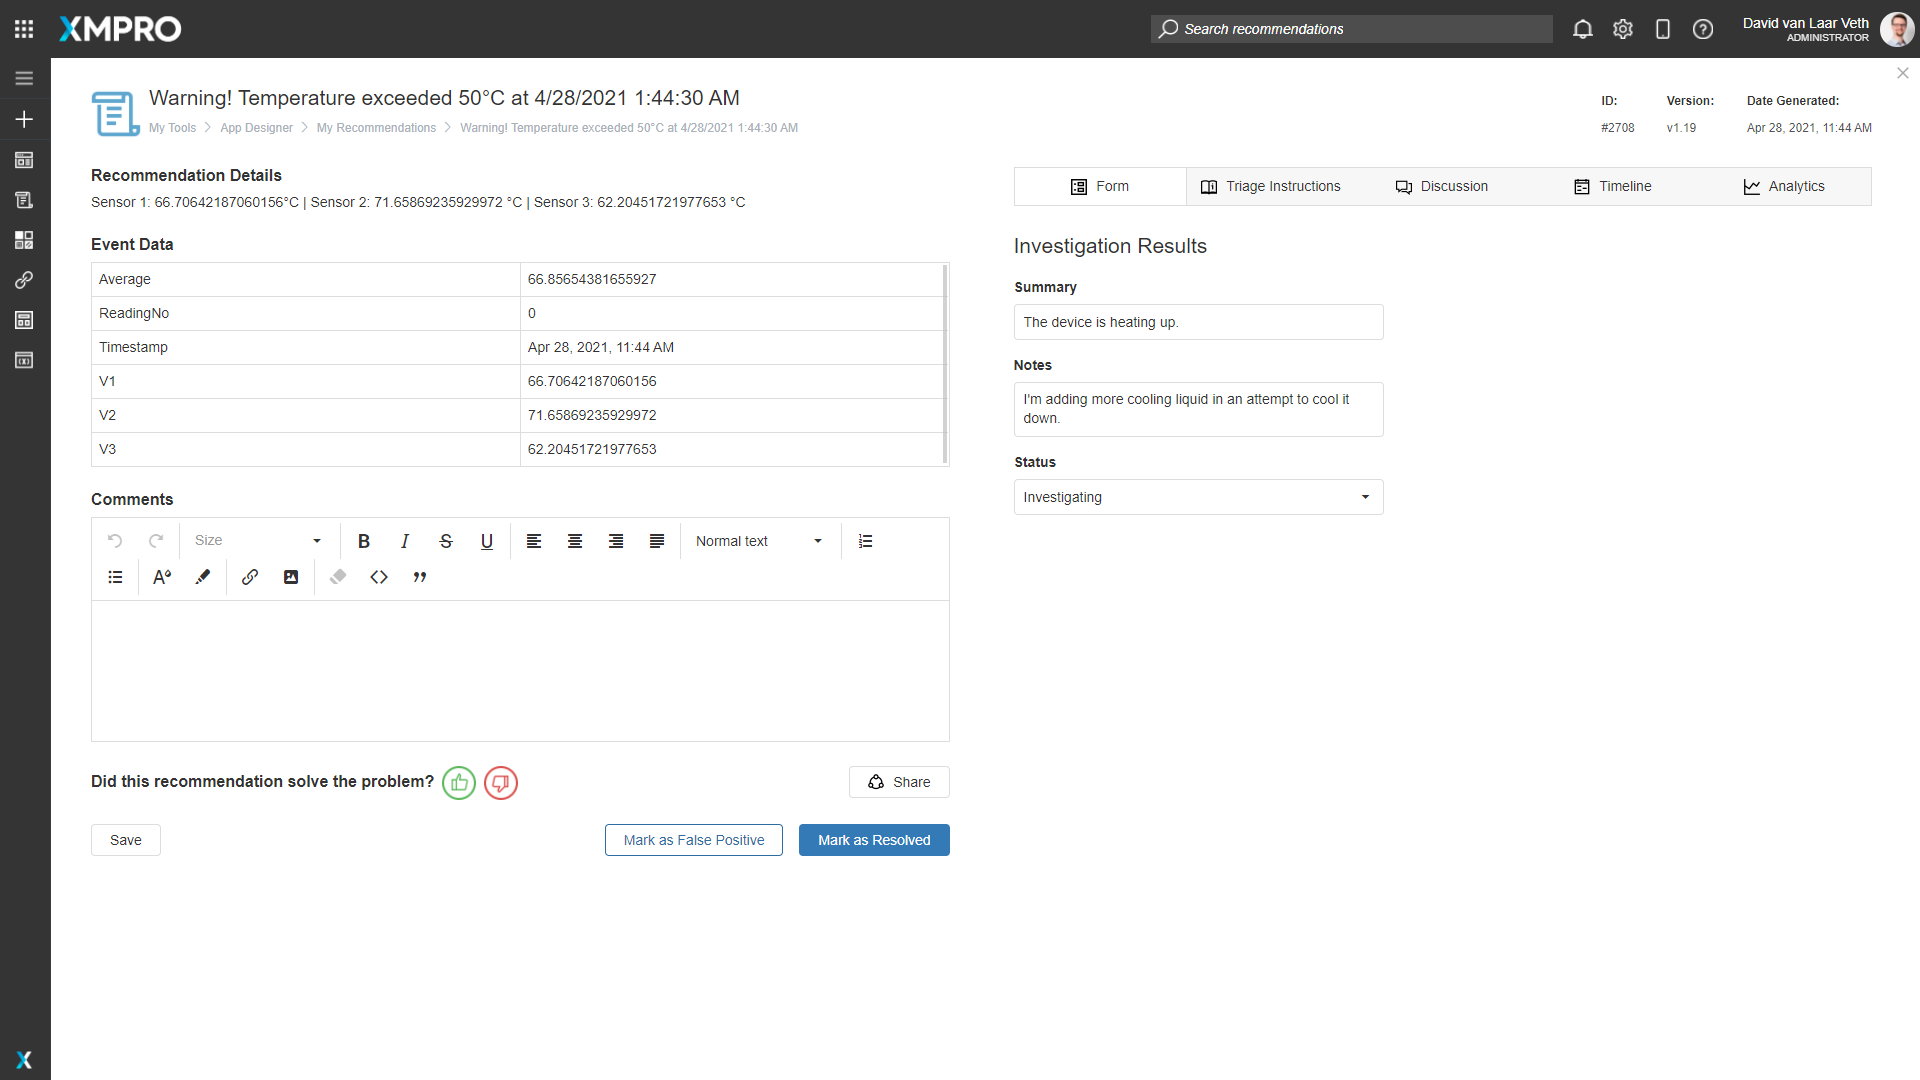This screenshot has width=1920, height=1080.
Task: Apply blockquote formatting in the editor
Action: pyautogui.click(x=420, y=577)
